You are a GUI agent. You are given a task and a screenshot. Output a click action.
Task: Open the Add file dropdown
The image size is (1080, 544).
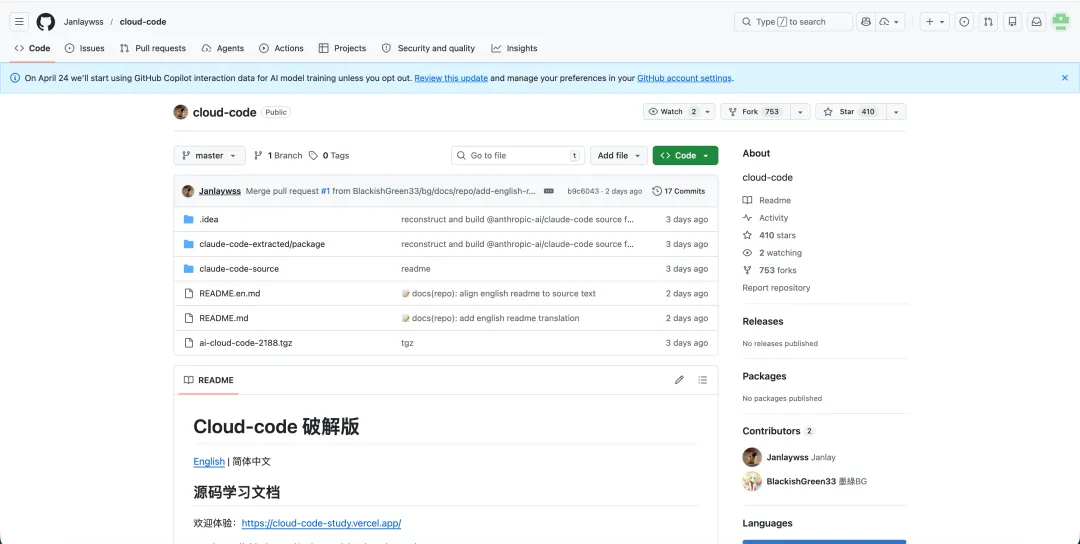[619, 156]
